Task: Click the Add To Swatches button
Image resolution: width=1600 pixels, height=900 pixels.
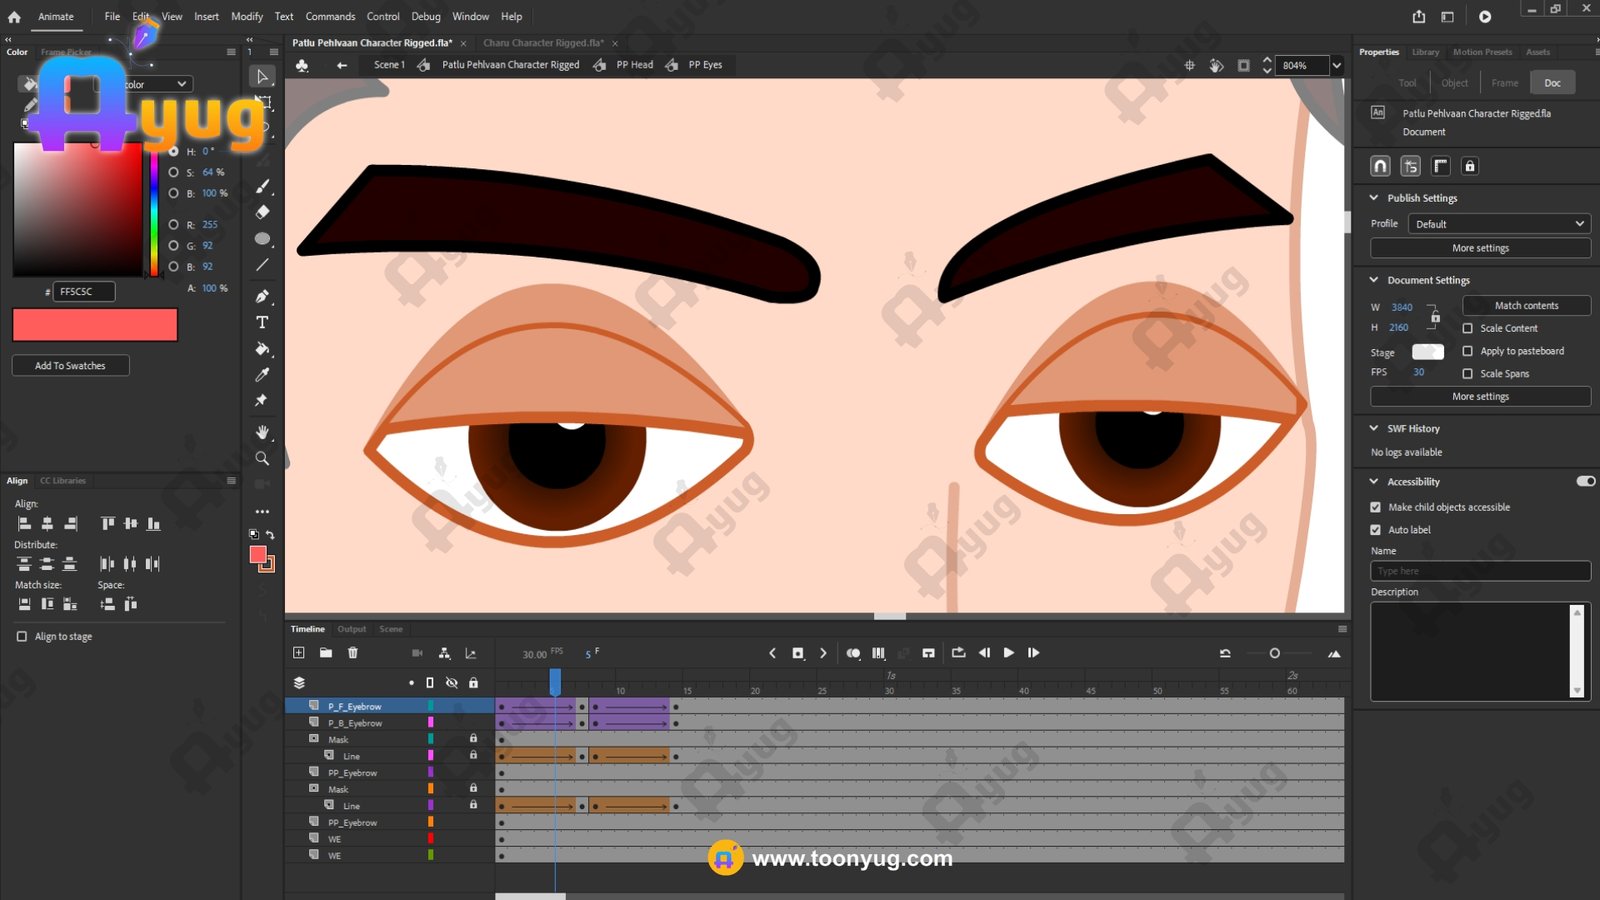Action: point(70,366)
